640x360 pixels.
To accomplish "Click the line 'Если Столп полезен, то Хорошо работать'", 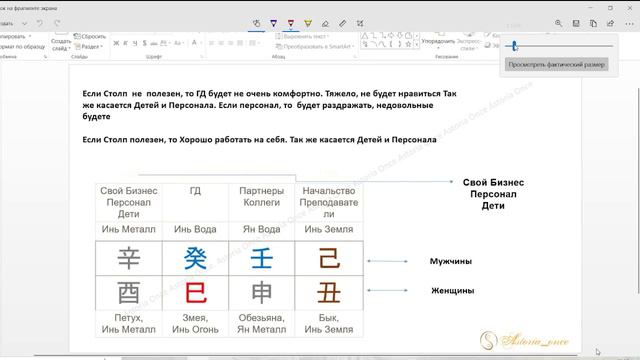I will click(x=259, y=140).
